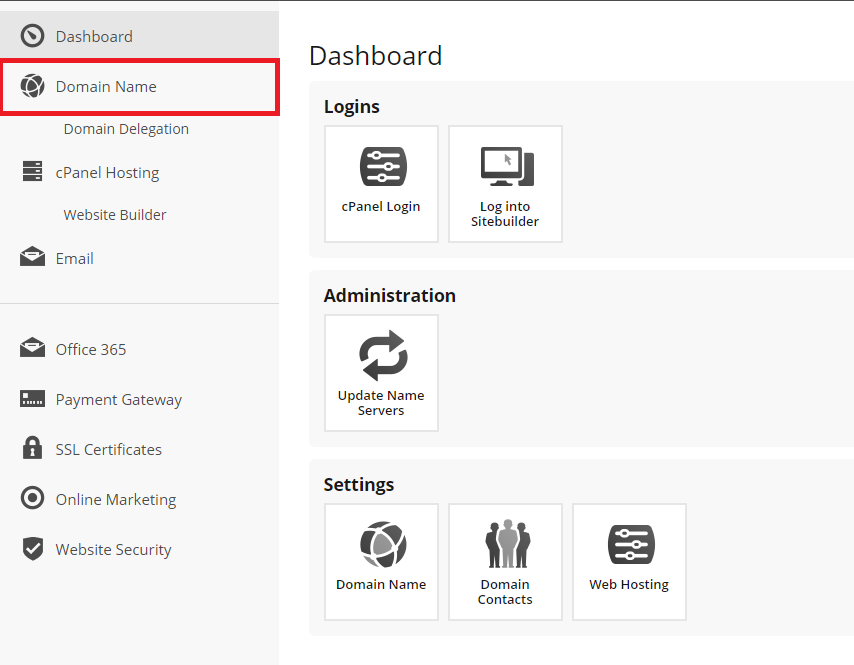Click the Dashboard gauge icon in sidebar
Viewport: 854px width, 665px height.
click(32, 36)
